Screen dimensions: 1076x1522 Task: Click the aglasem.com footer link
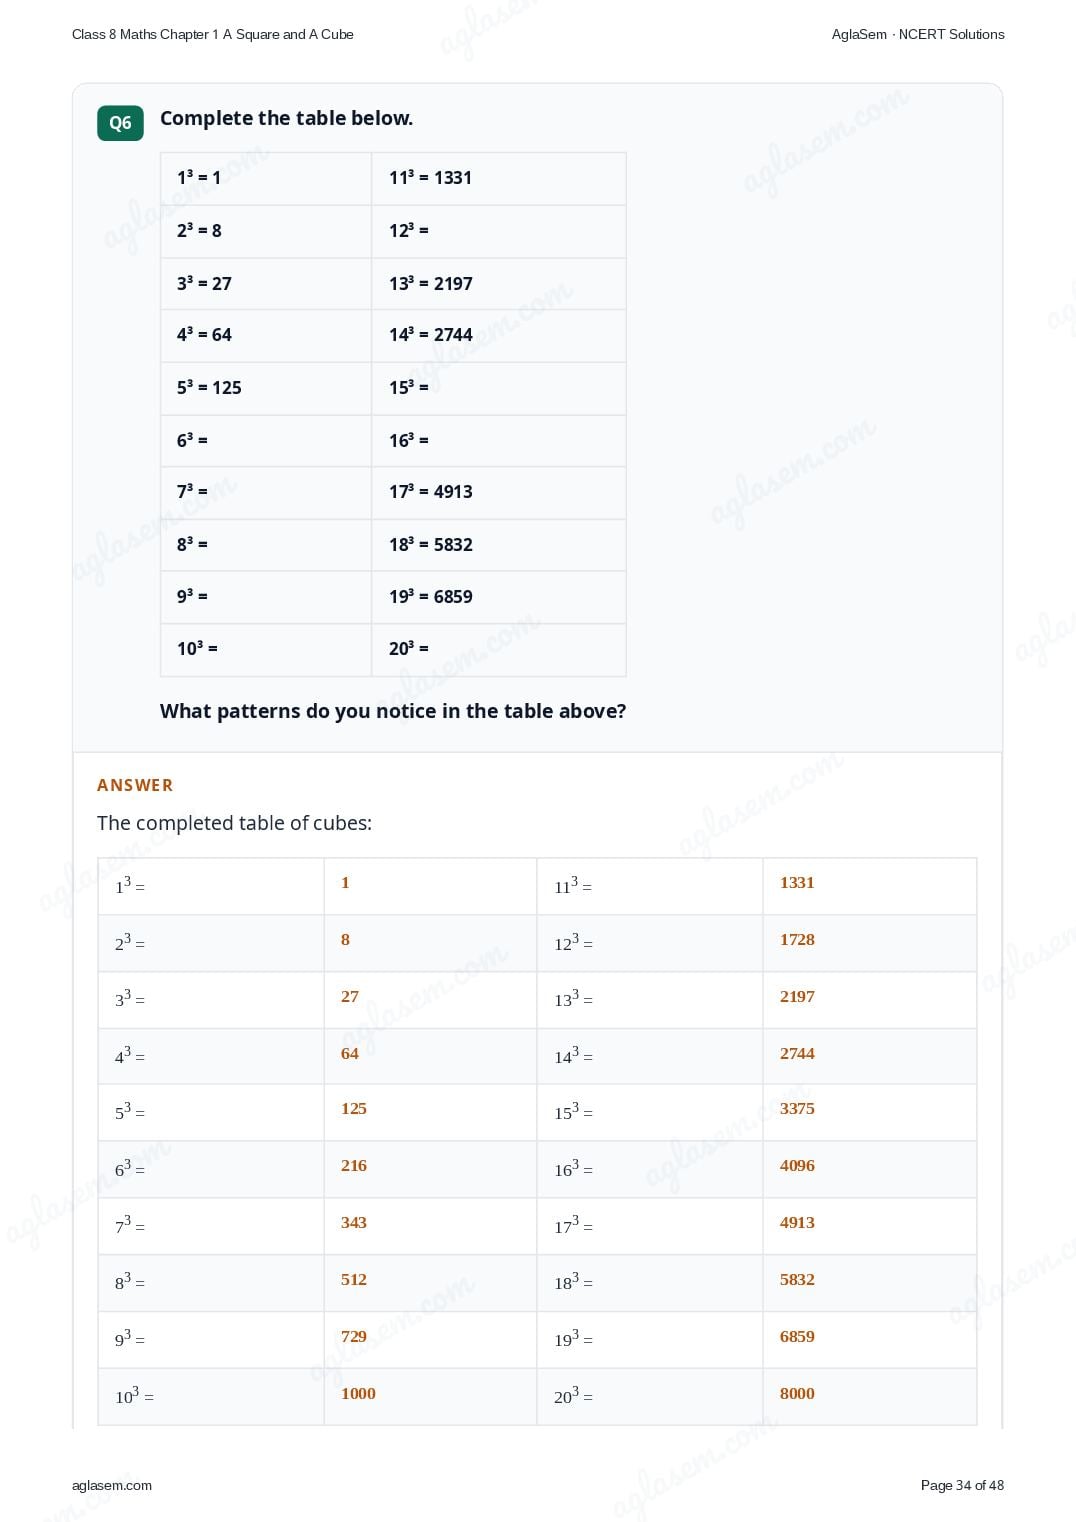(x=112, y=1485)
